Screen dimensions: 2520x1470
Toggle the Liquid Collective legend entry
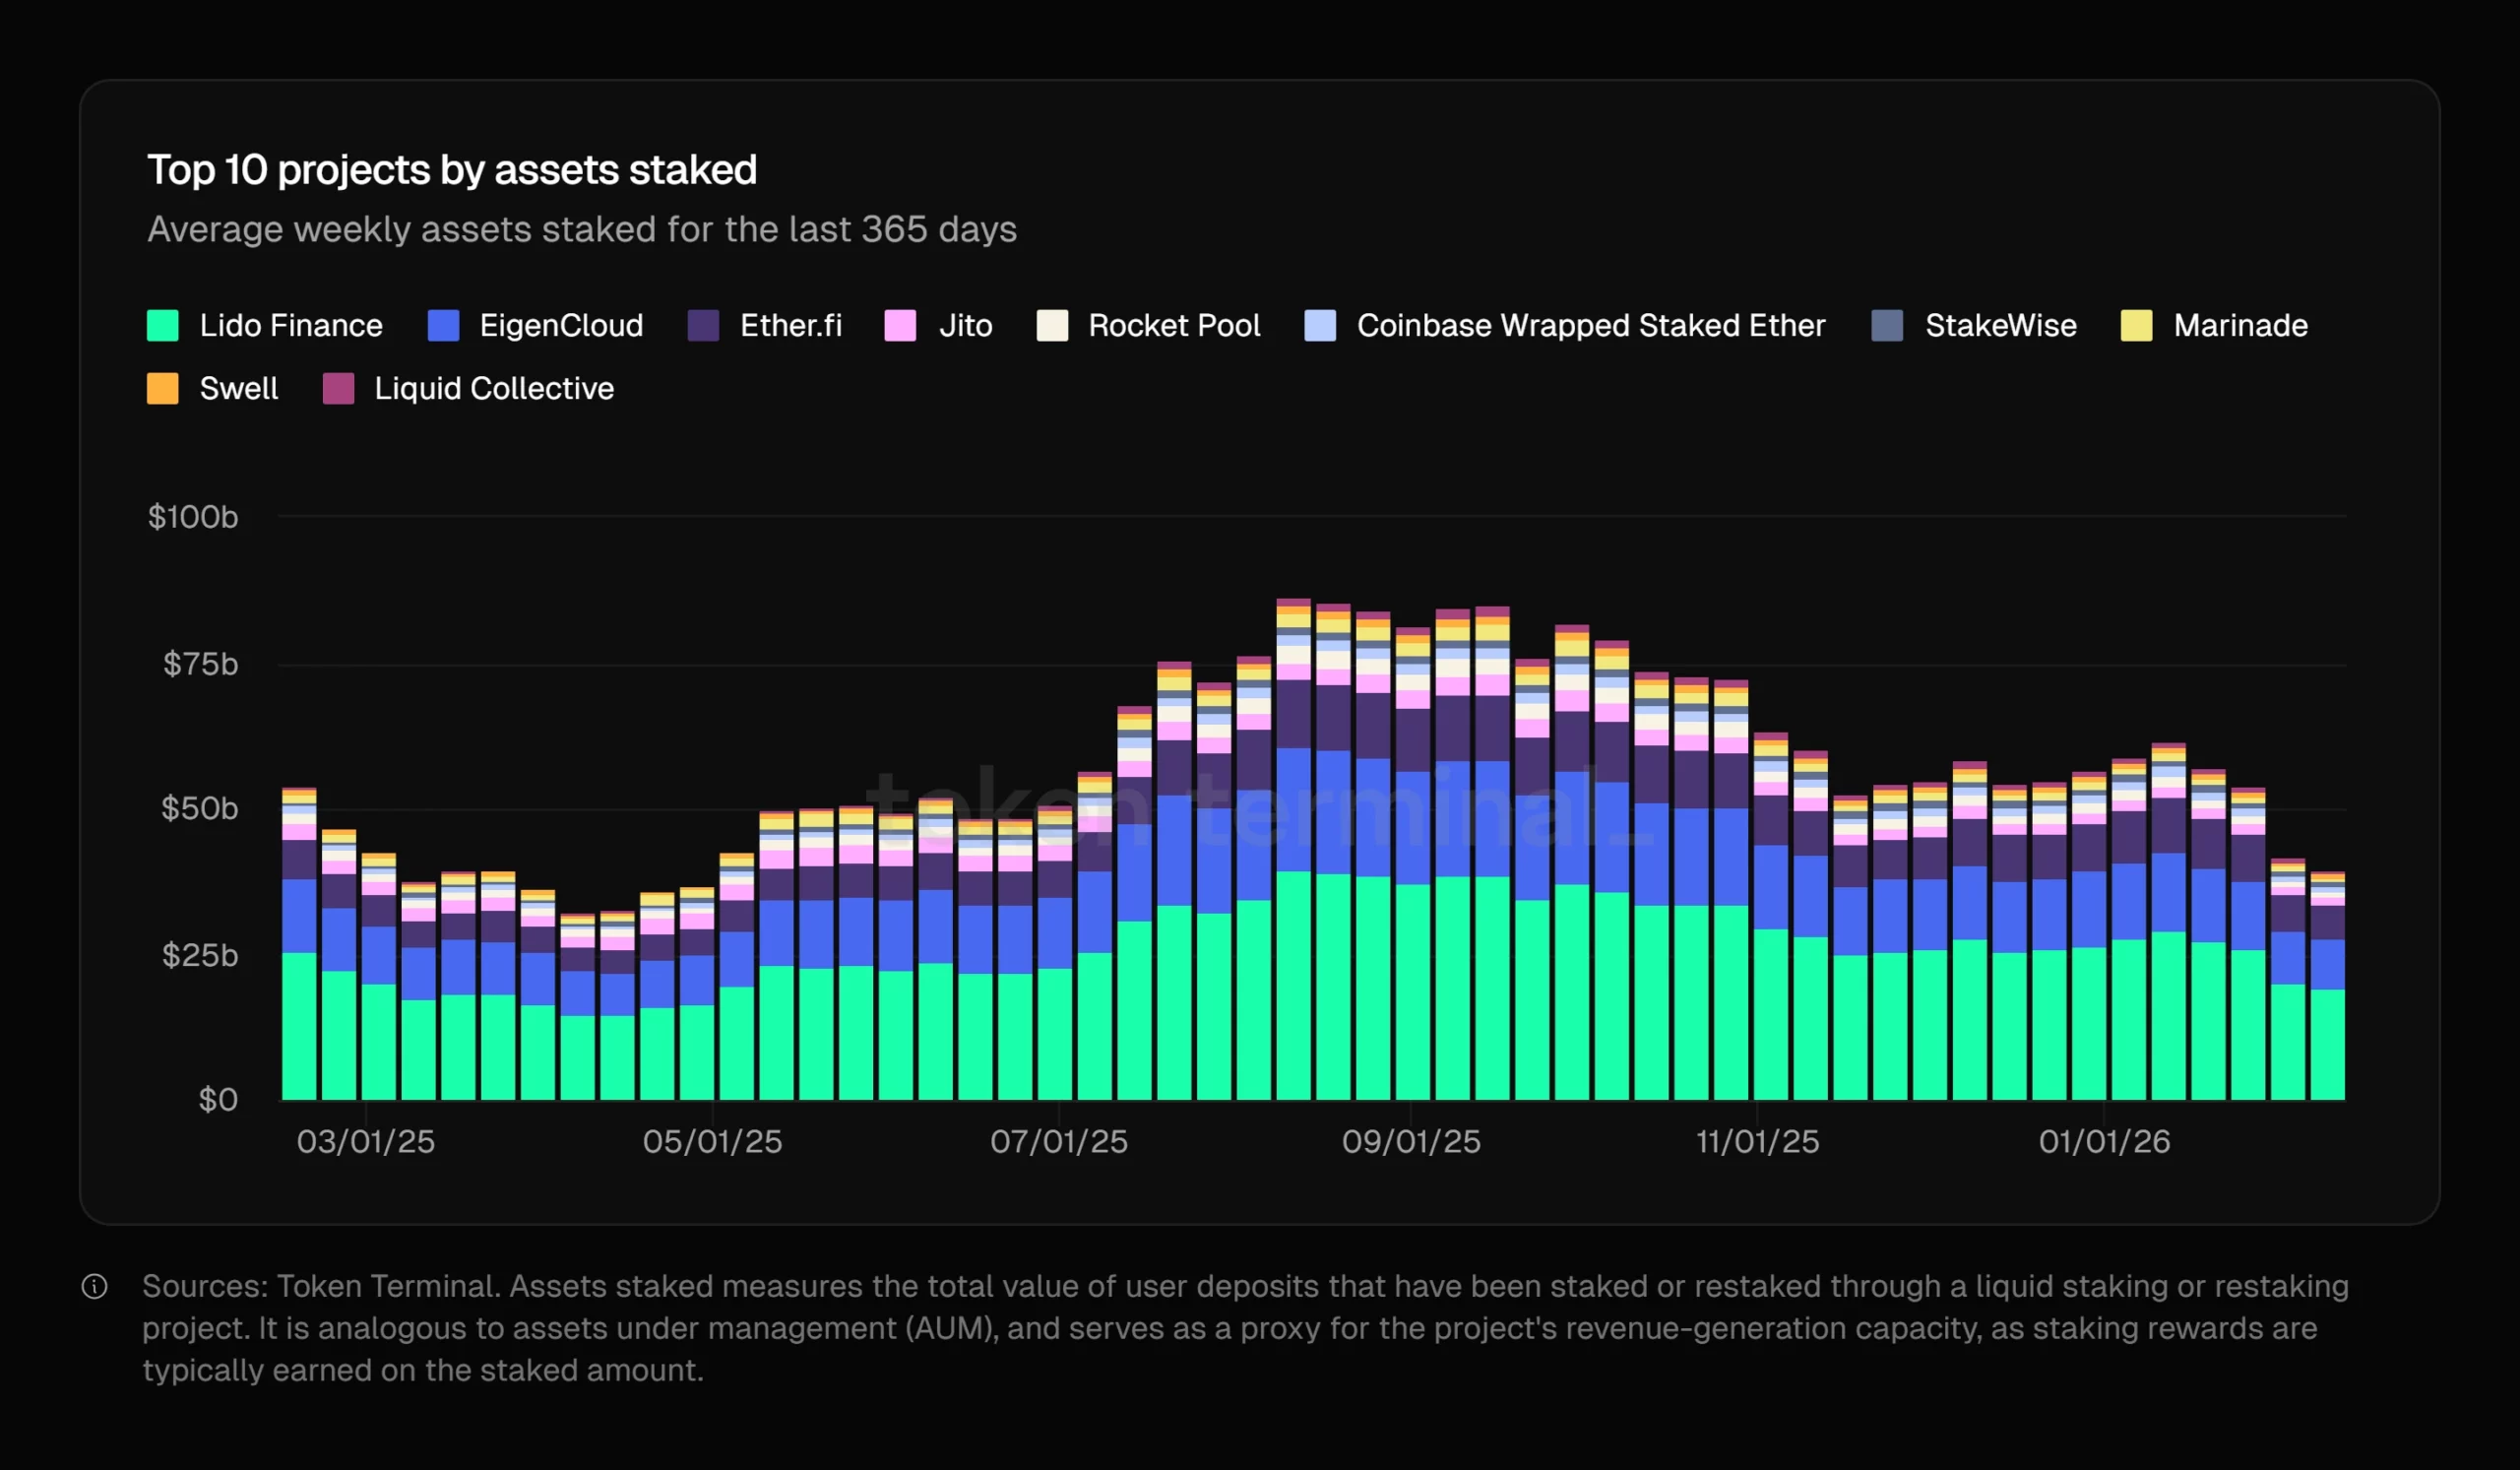pyautogui.click(x=493, y=388)
